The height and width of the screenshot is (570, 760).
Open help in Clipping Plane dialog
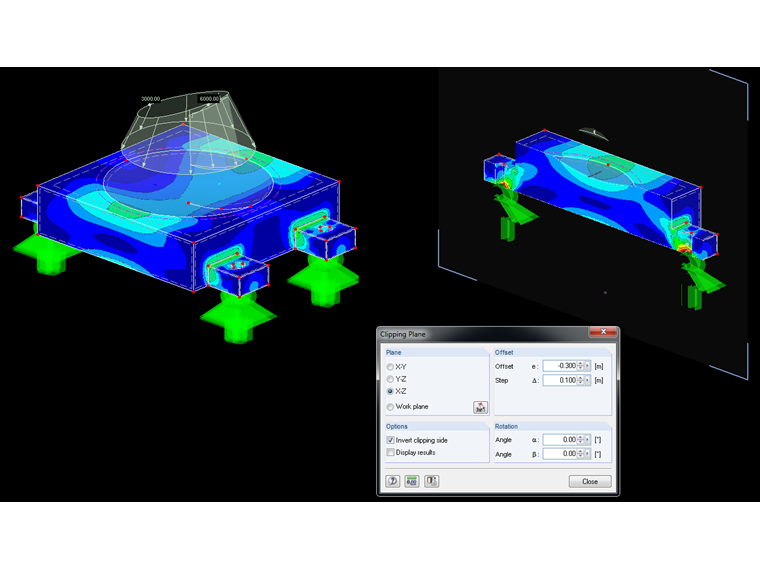(393, 481)
